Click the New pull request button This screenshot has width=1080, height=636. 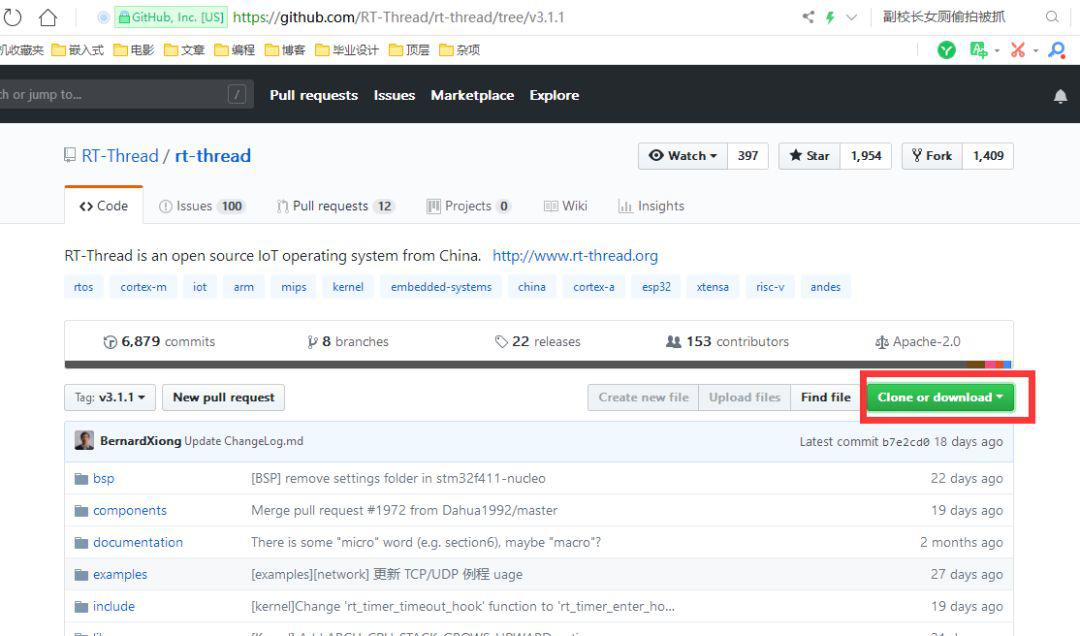coord(223,398)
